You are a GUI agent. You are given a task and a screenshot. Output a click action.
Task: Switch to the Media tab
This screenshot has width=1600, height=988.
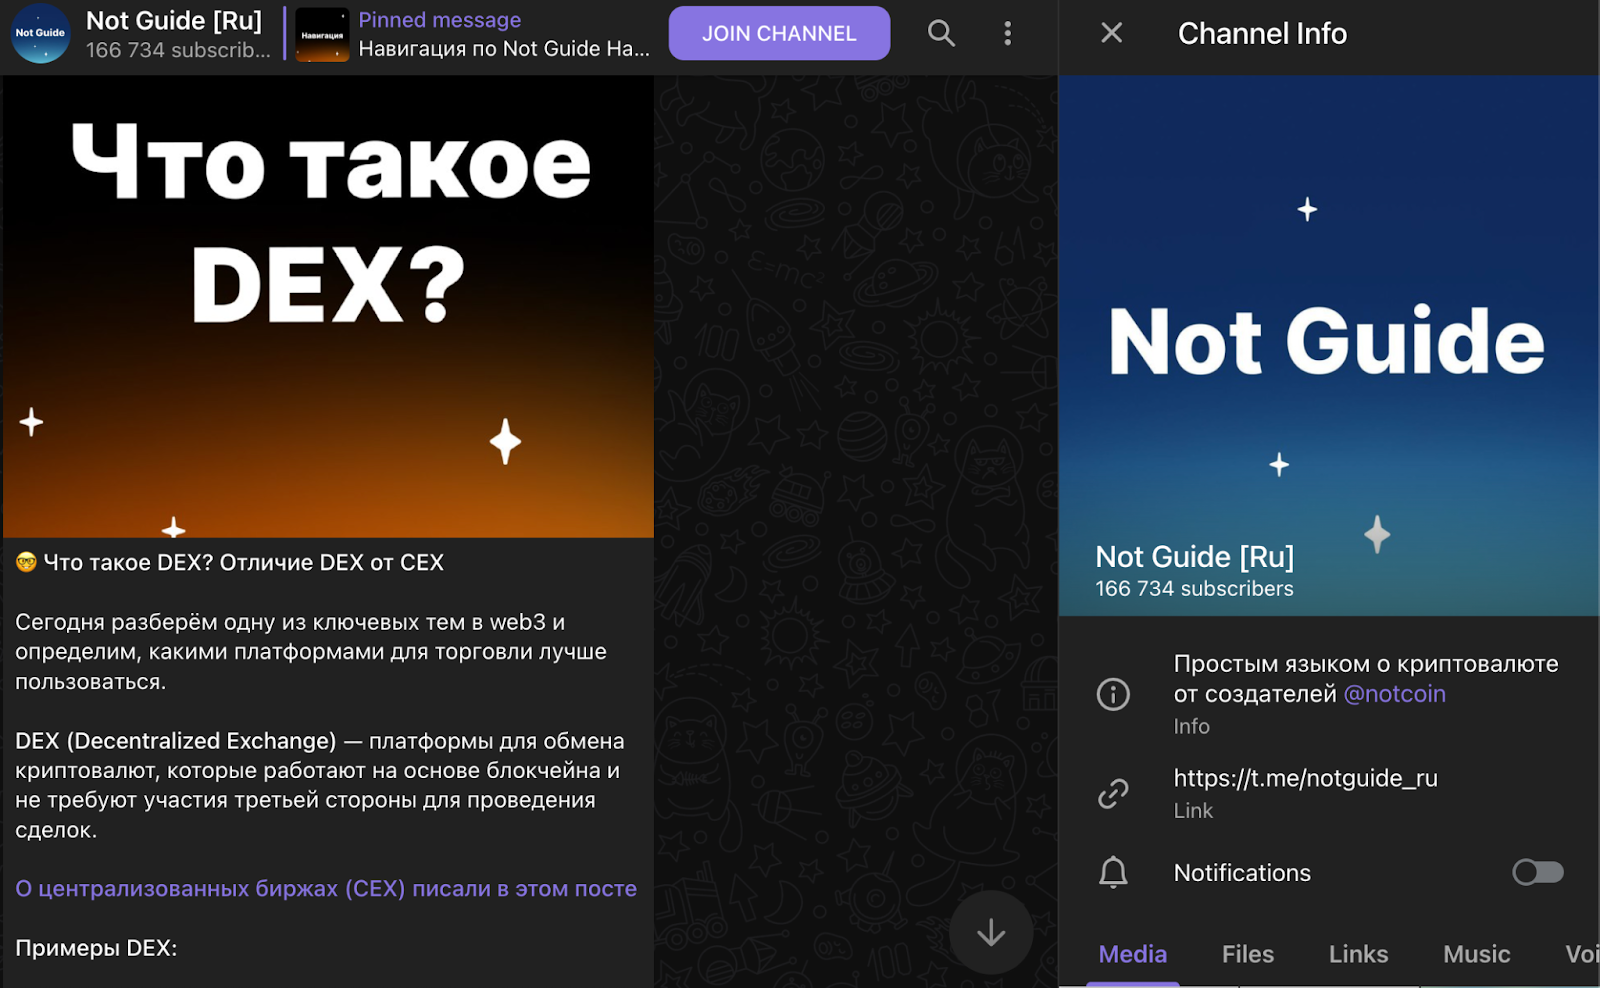[x=1132, y=954]
